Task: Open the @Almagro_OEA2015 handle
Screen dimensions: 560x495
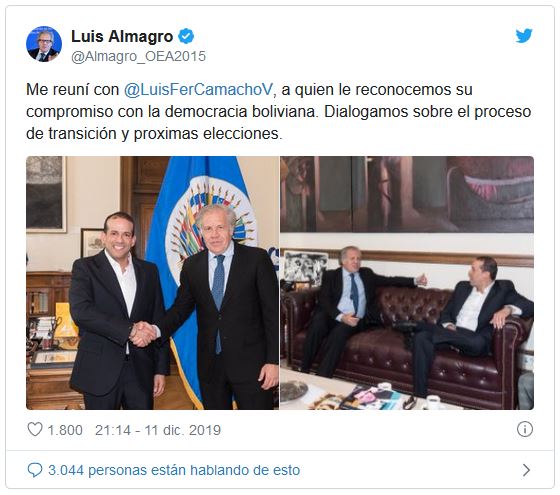Action: click(x=138, y=56)
